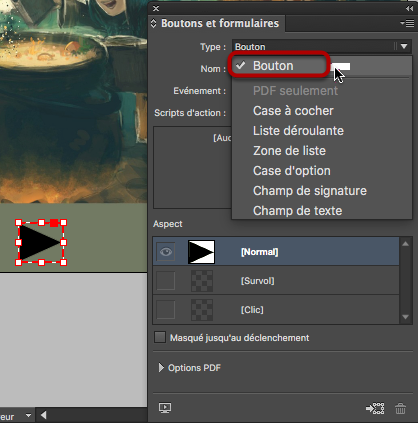Click the preview spread icon at panel bottom
The image size is (418, 423).
point(165,407)
